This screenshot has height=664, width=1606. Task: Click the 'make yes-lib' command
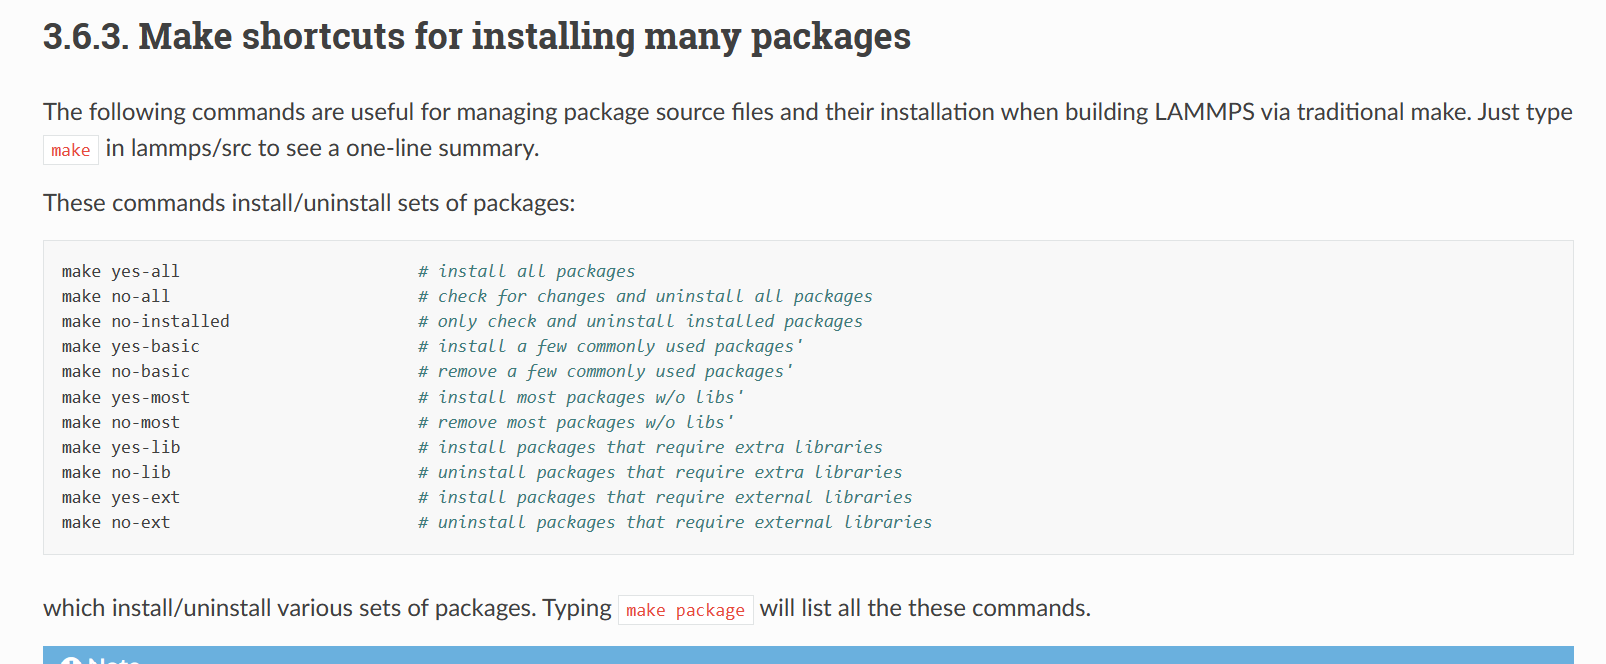coord(121,447)
